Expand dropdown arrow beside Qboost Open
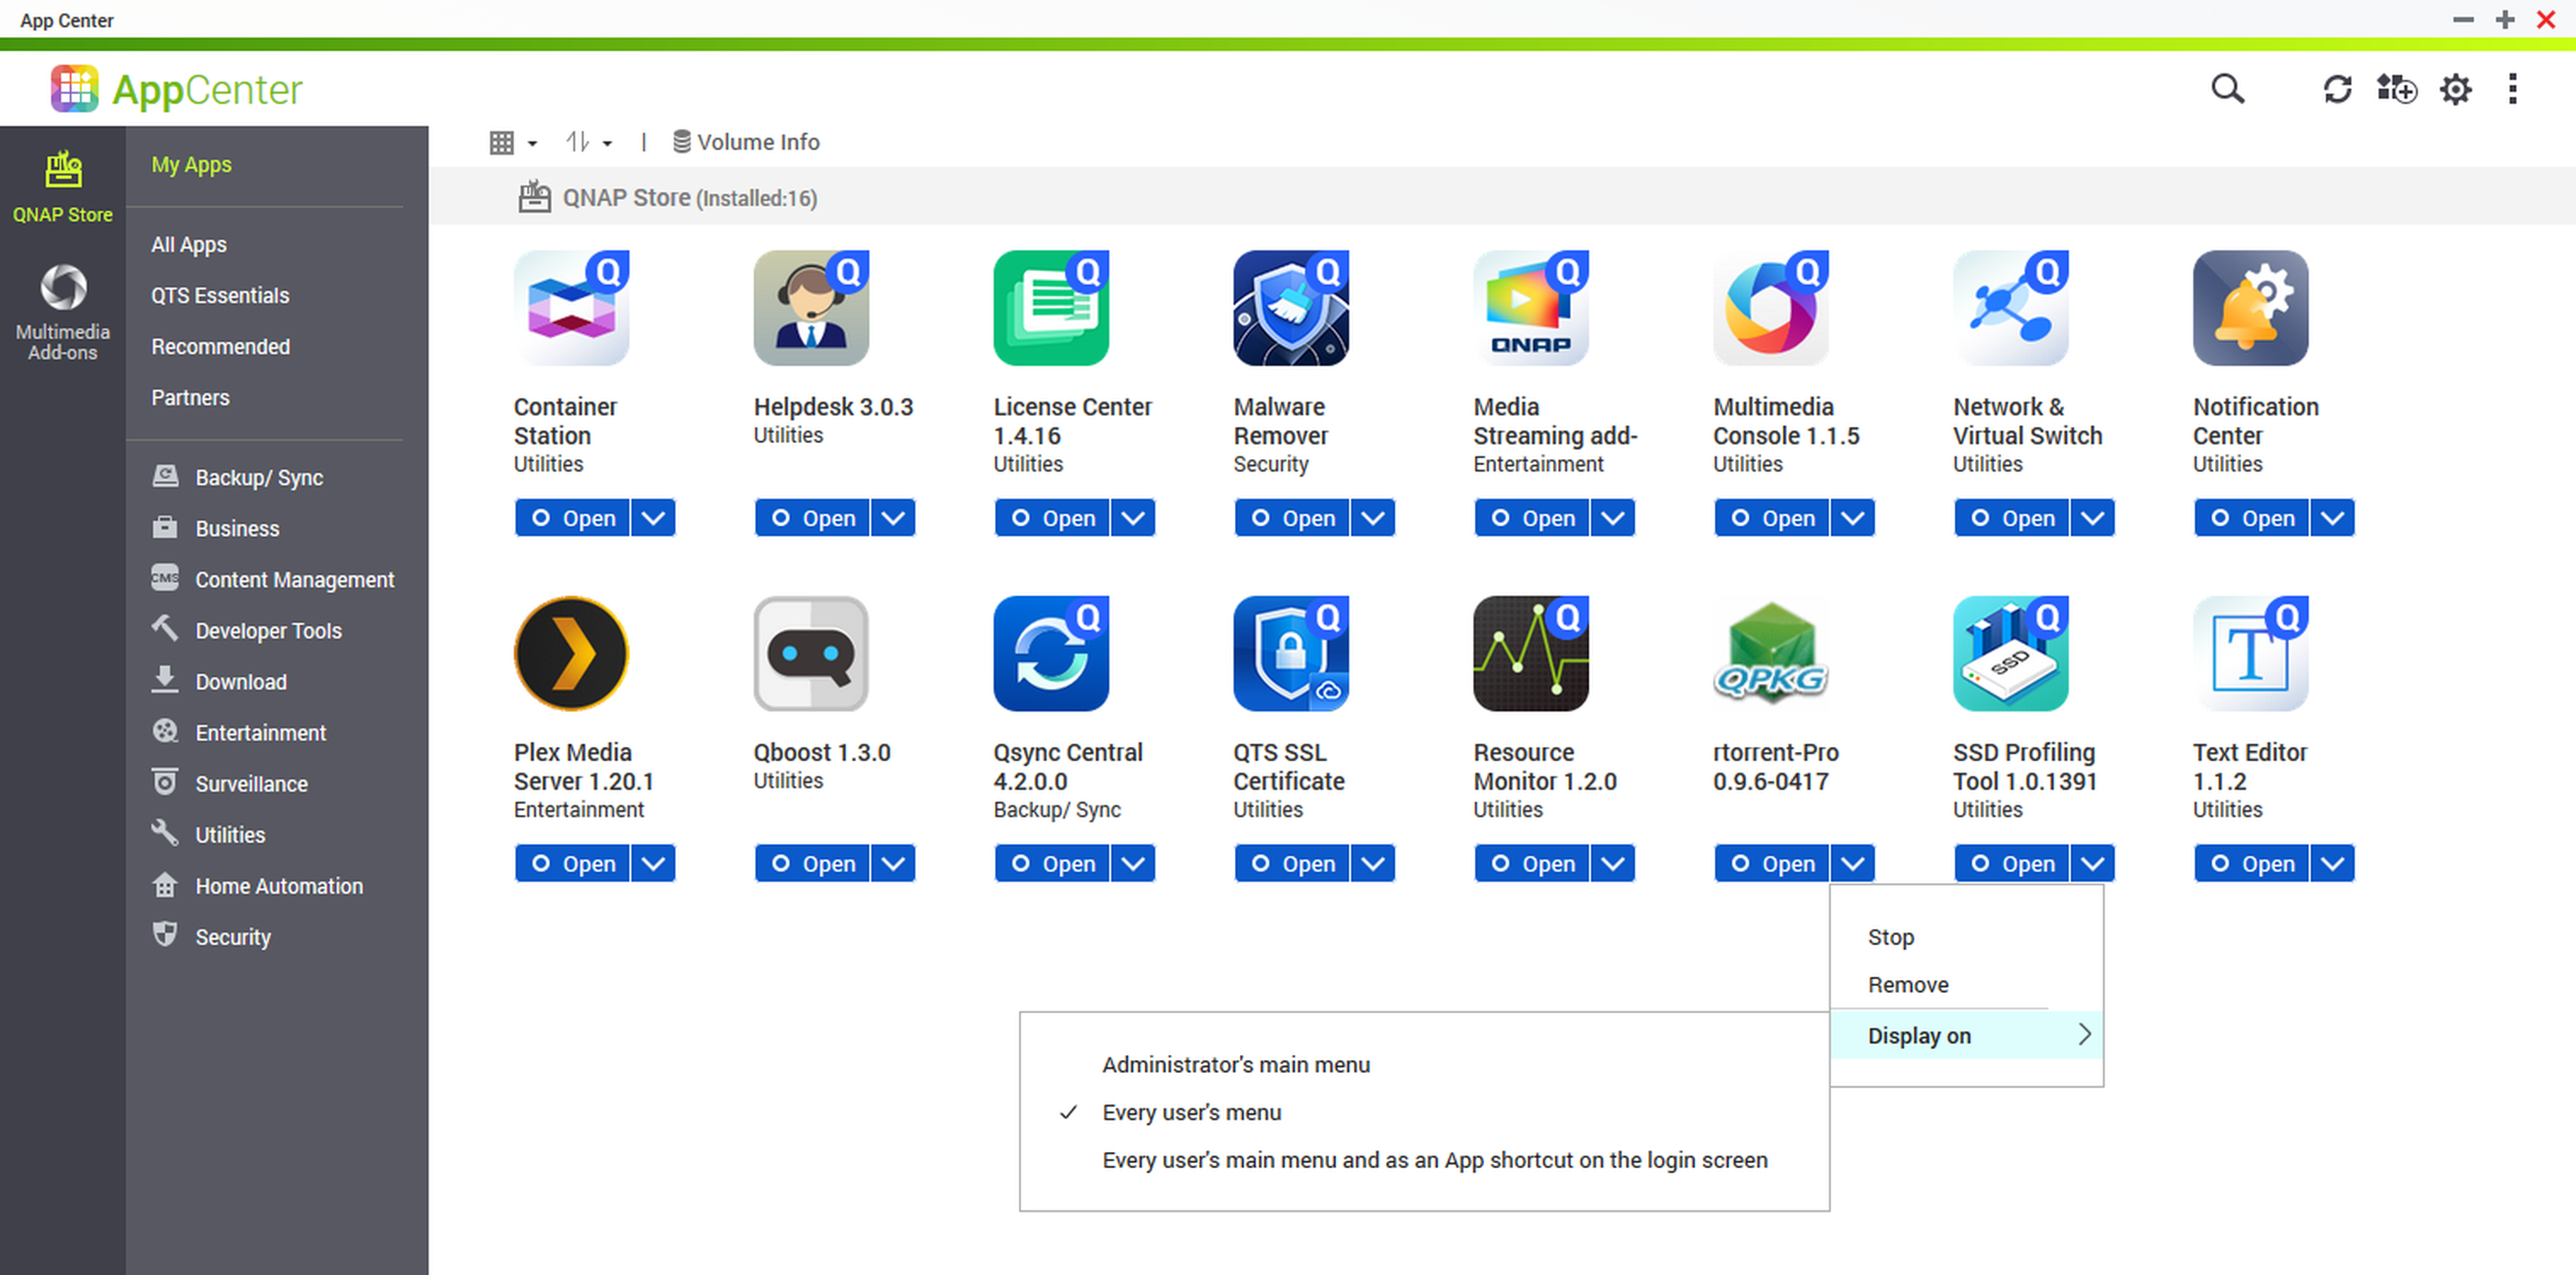 coord(892,863)
